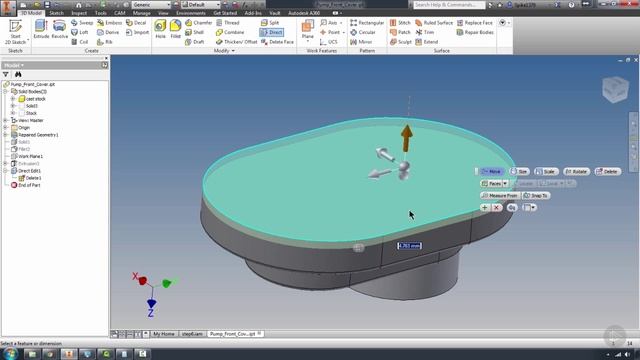640x360 pixels.
Task: Choose the Sweep tool
Action: [x=82, y=23]
